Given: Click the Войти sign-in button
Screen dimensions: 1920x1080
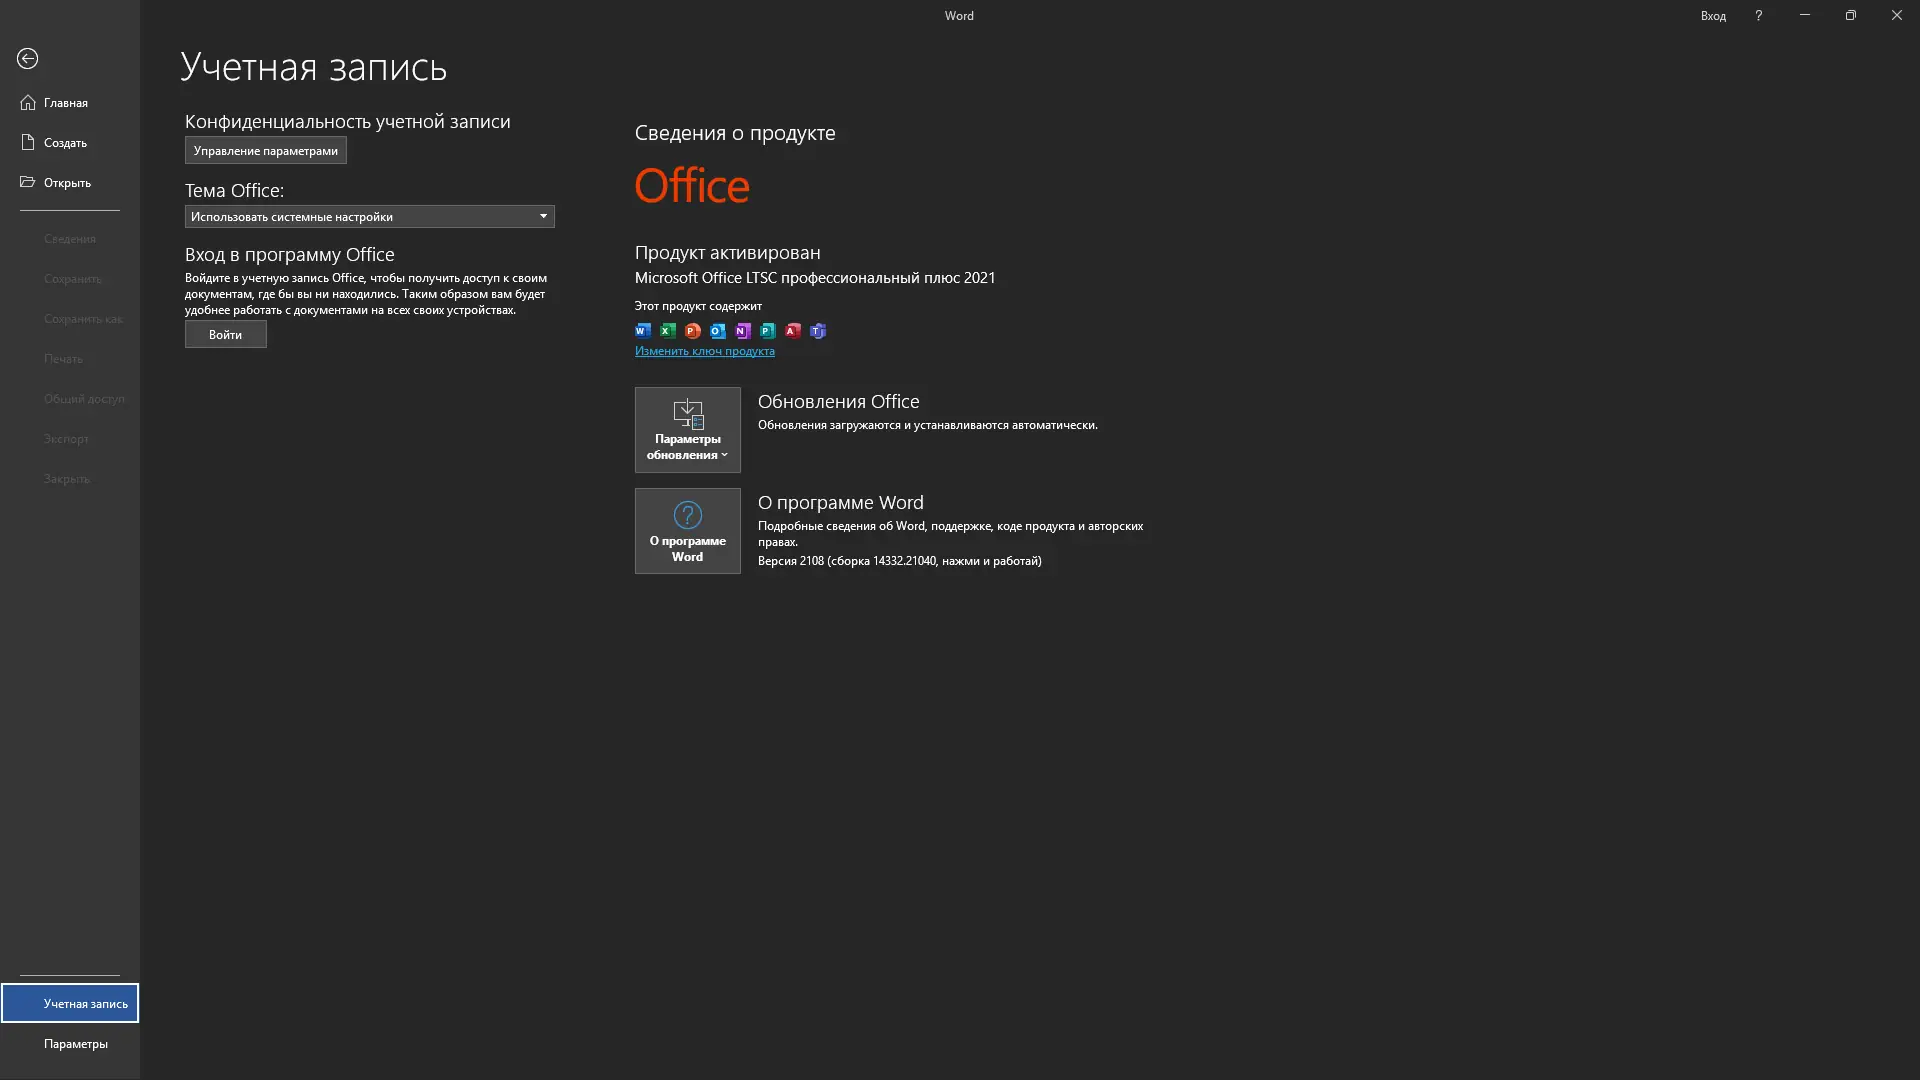Looking at the screenshot, I should (x=225, y=335).
